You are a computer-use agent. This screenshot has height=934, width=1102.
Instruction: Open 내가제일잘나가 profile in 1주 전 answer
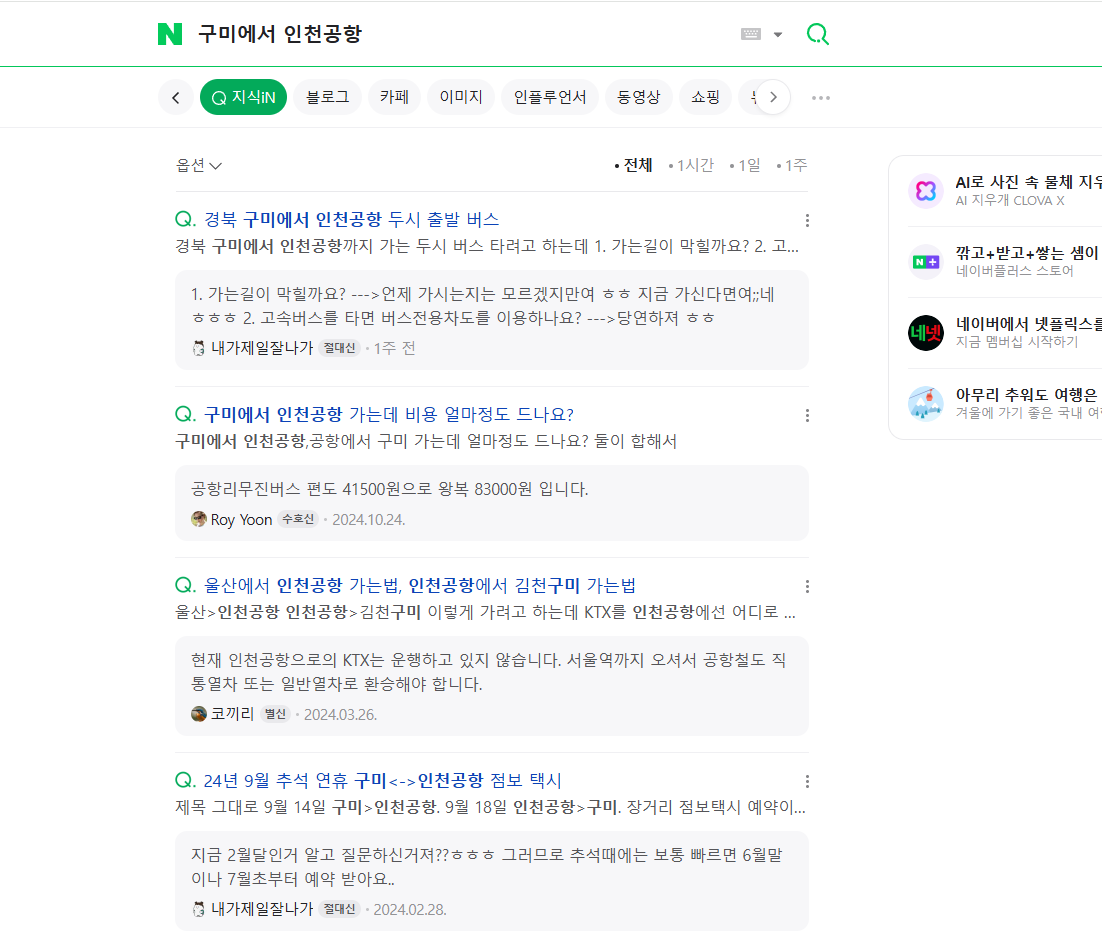[x=261, y=348]
